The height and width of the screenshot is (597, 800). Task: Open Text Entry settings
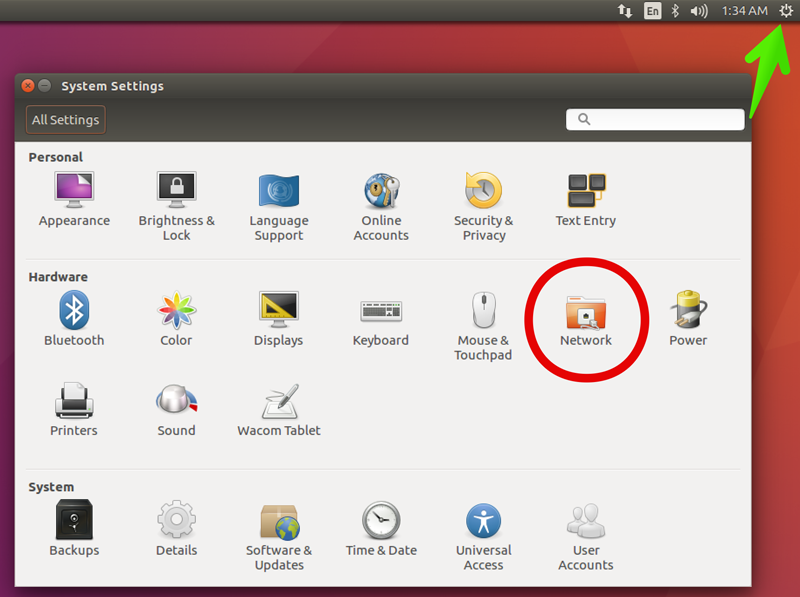(586, 200)
